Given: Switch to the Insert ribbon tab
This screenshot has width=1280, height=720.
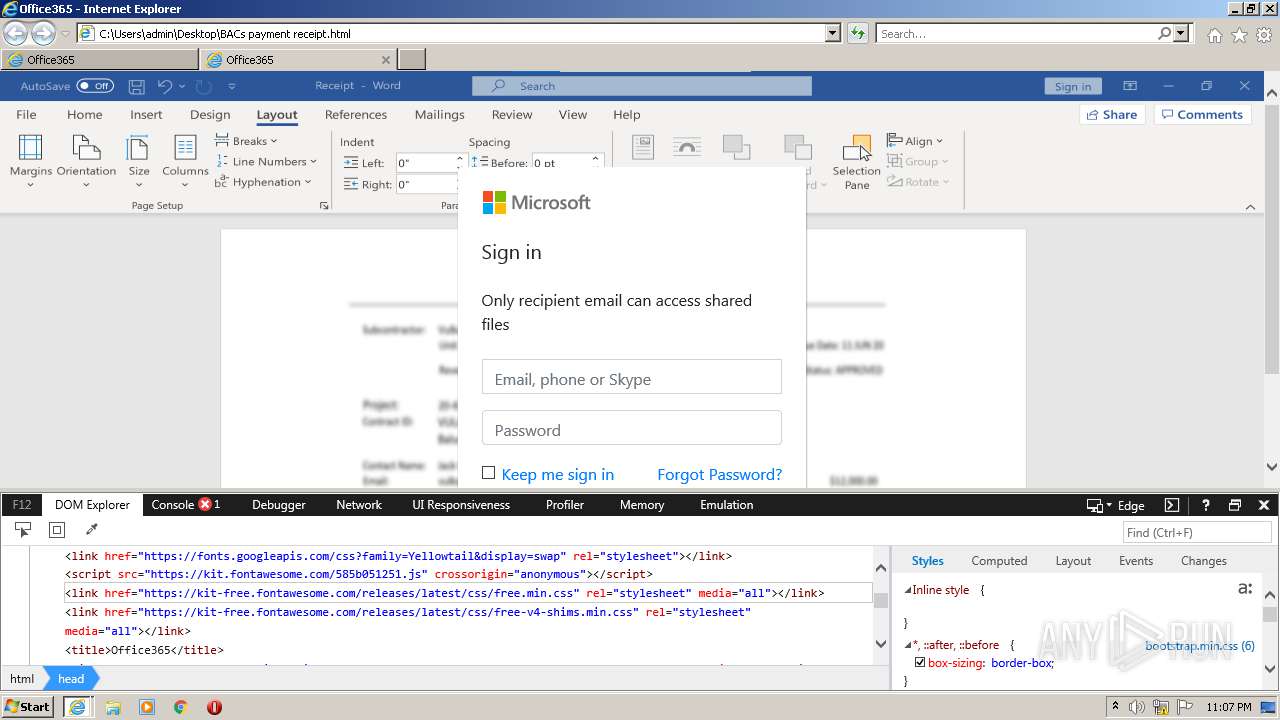Looking at the screenshot, I should pos(146,114).
